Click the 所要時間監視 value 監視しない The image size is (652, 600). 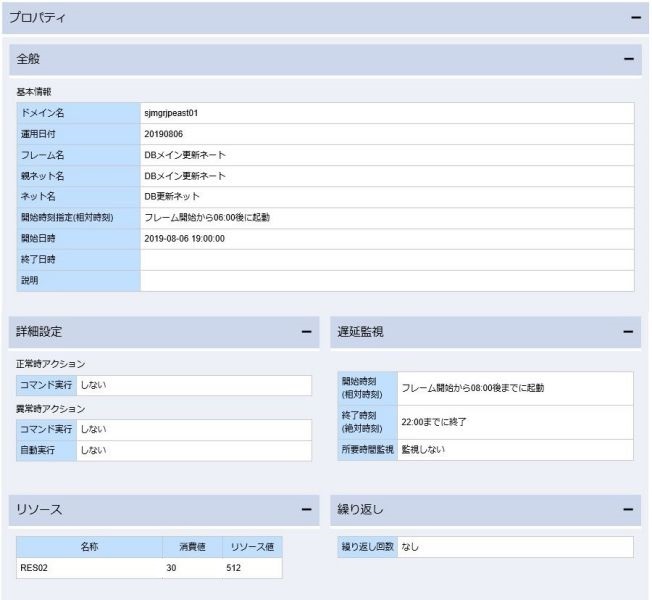pyautogui.click(x=423, y=449)
